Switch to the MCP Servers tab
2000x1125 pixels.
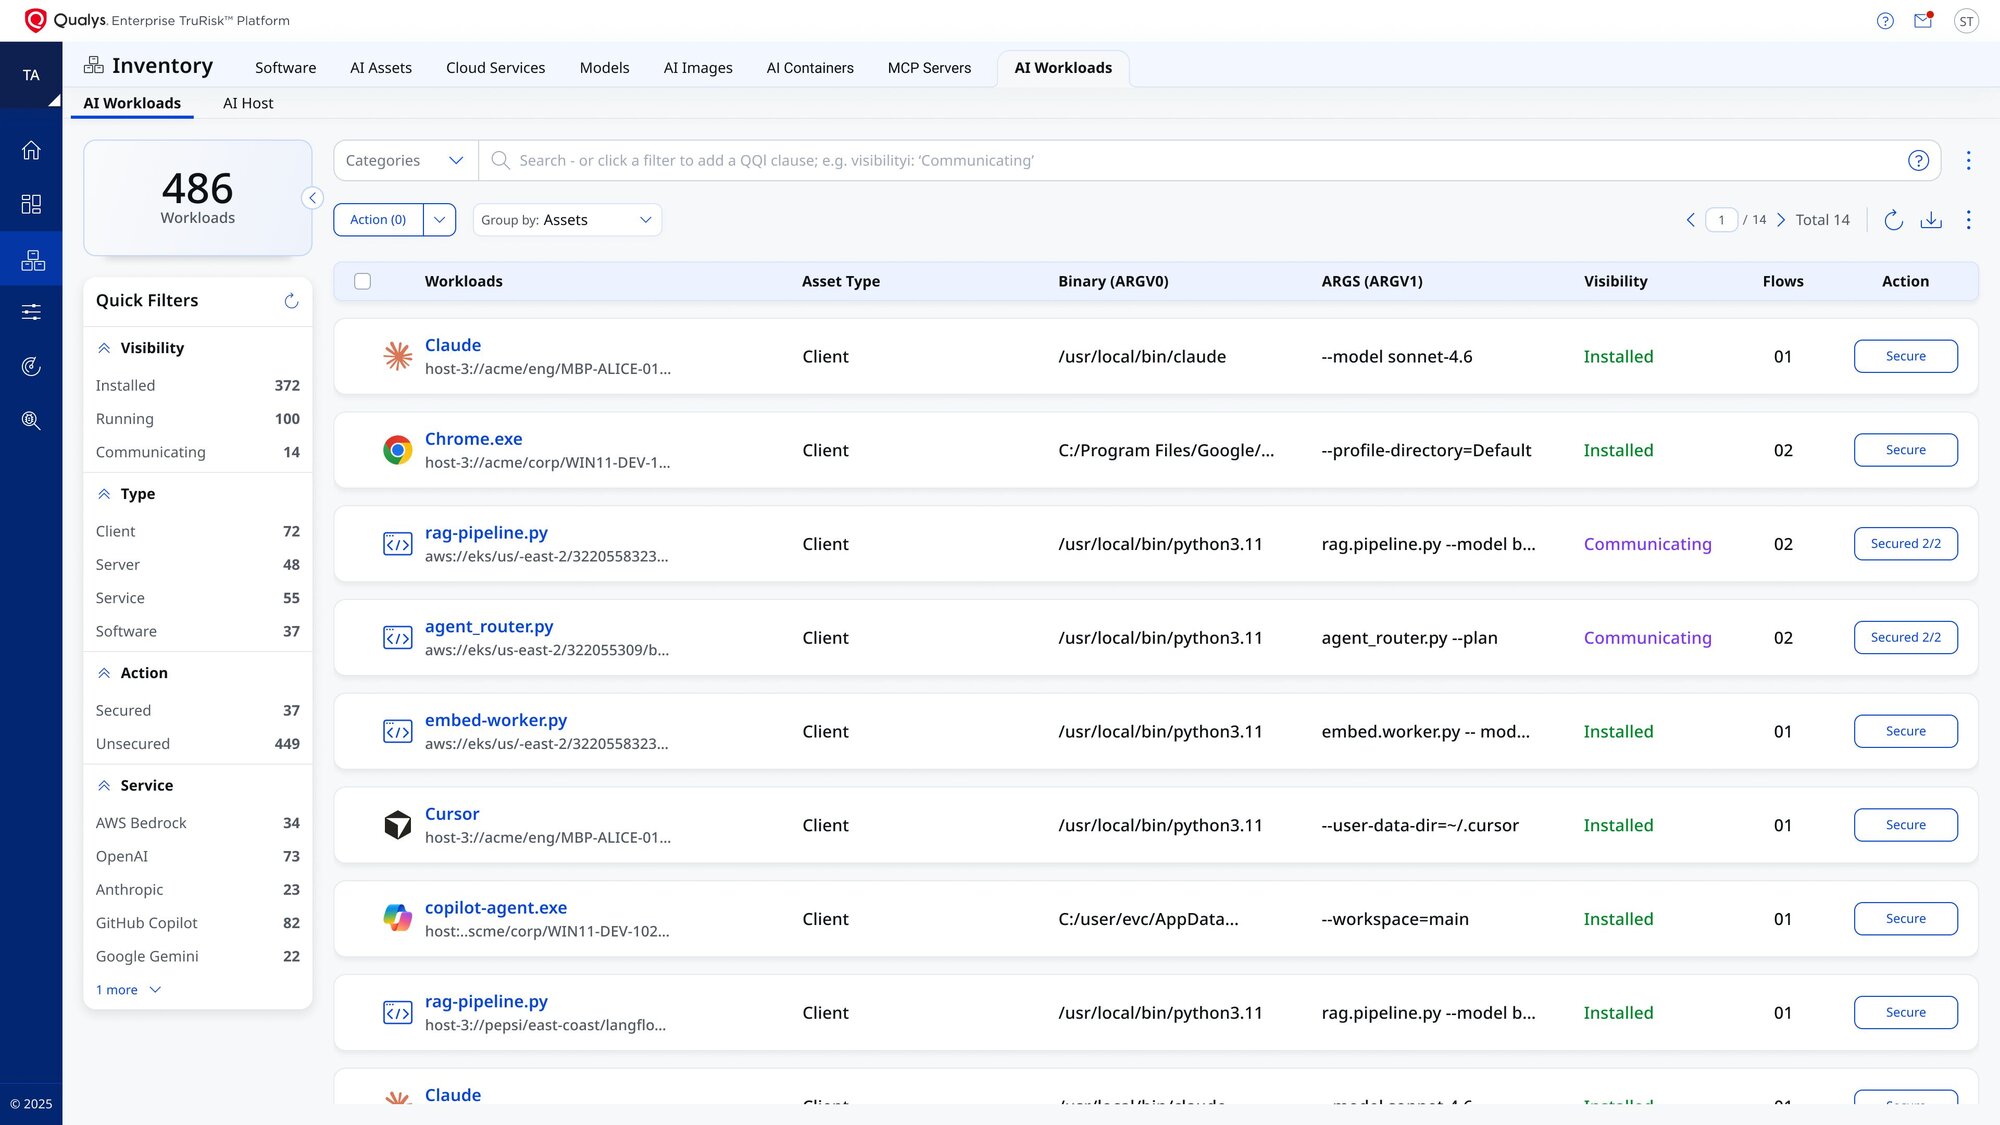click(930, 68)
